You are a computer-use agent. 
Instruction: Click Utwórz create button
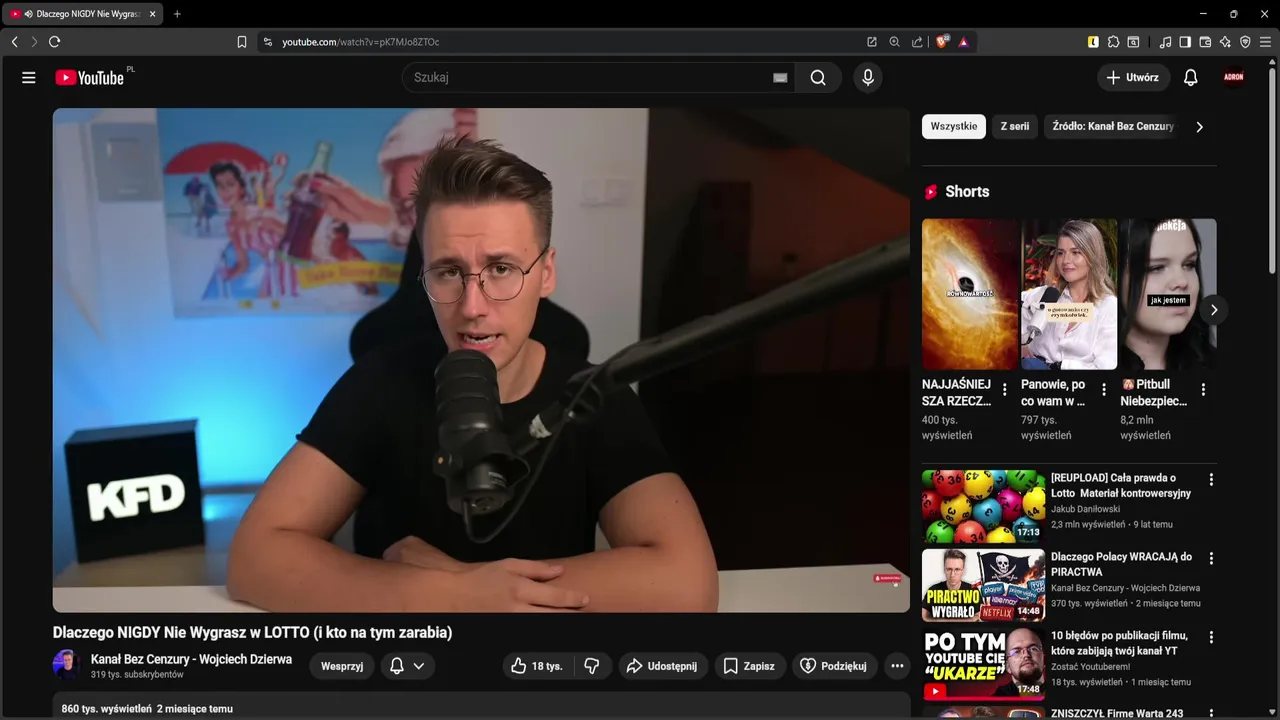(1133, 78)
